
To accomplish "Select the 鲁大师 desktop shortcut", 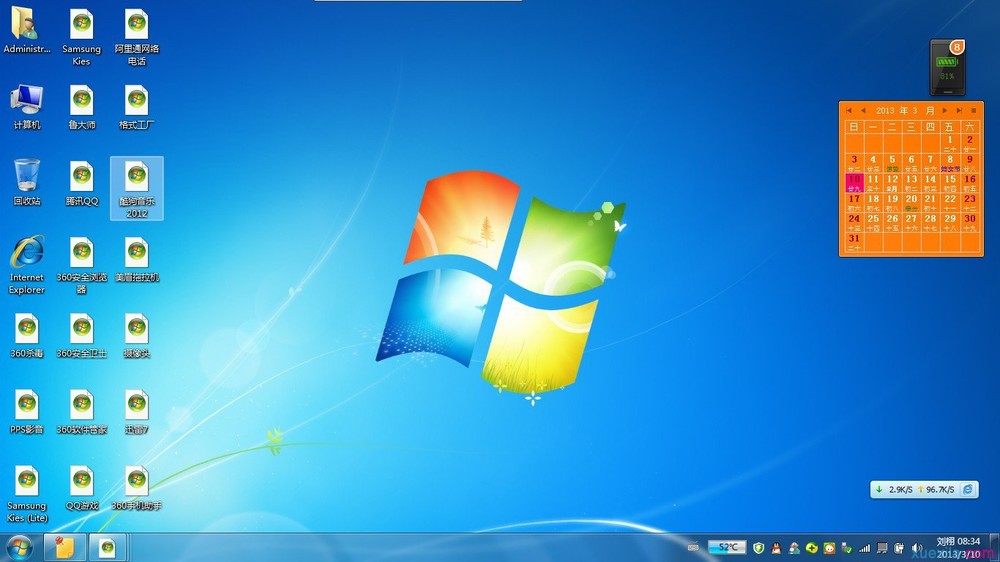I will (x=82, y=107).
